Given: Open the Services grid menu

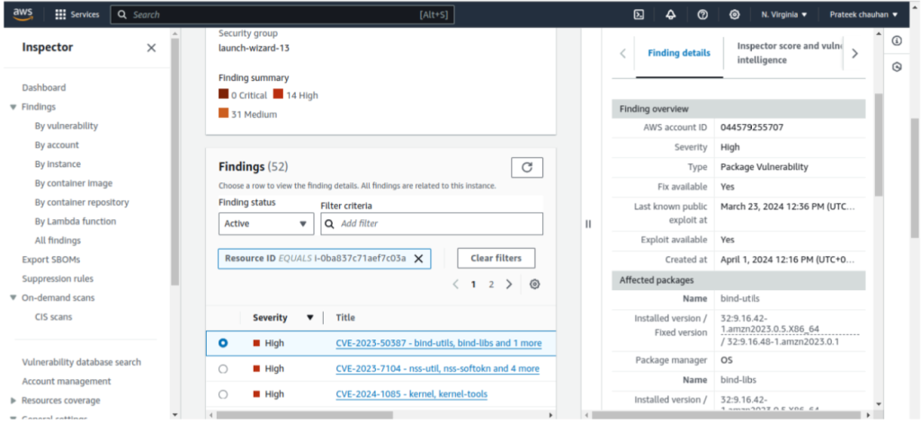Looking at the screenshot, I should click(77, 15).
